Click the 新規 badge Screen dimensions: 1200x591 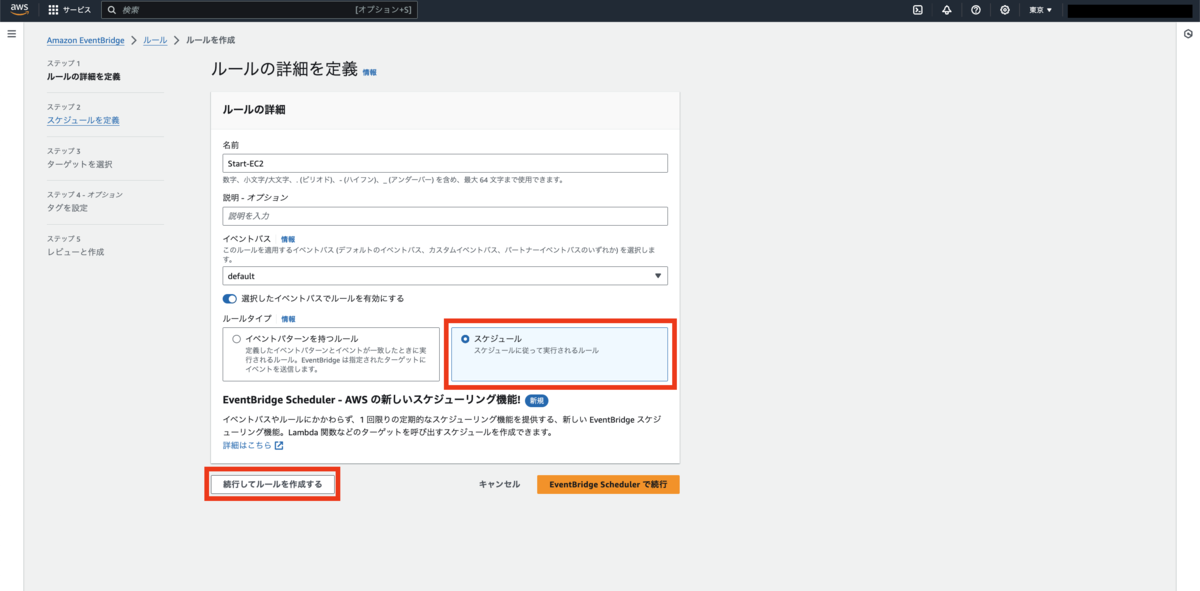point(537,400)
